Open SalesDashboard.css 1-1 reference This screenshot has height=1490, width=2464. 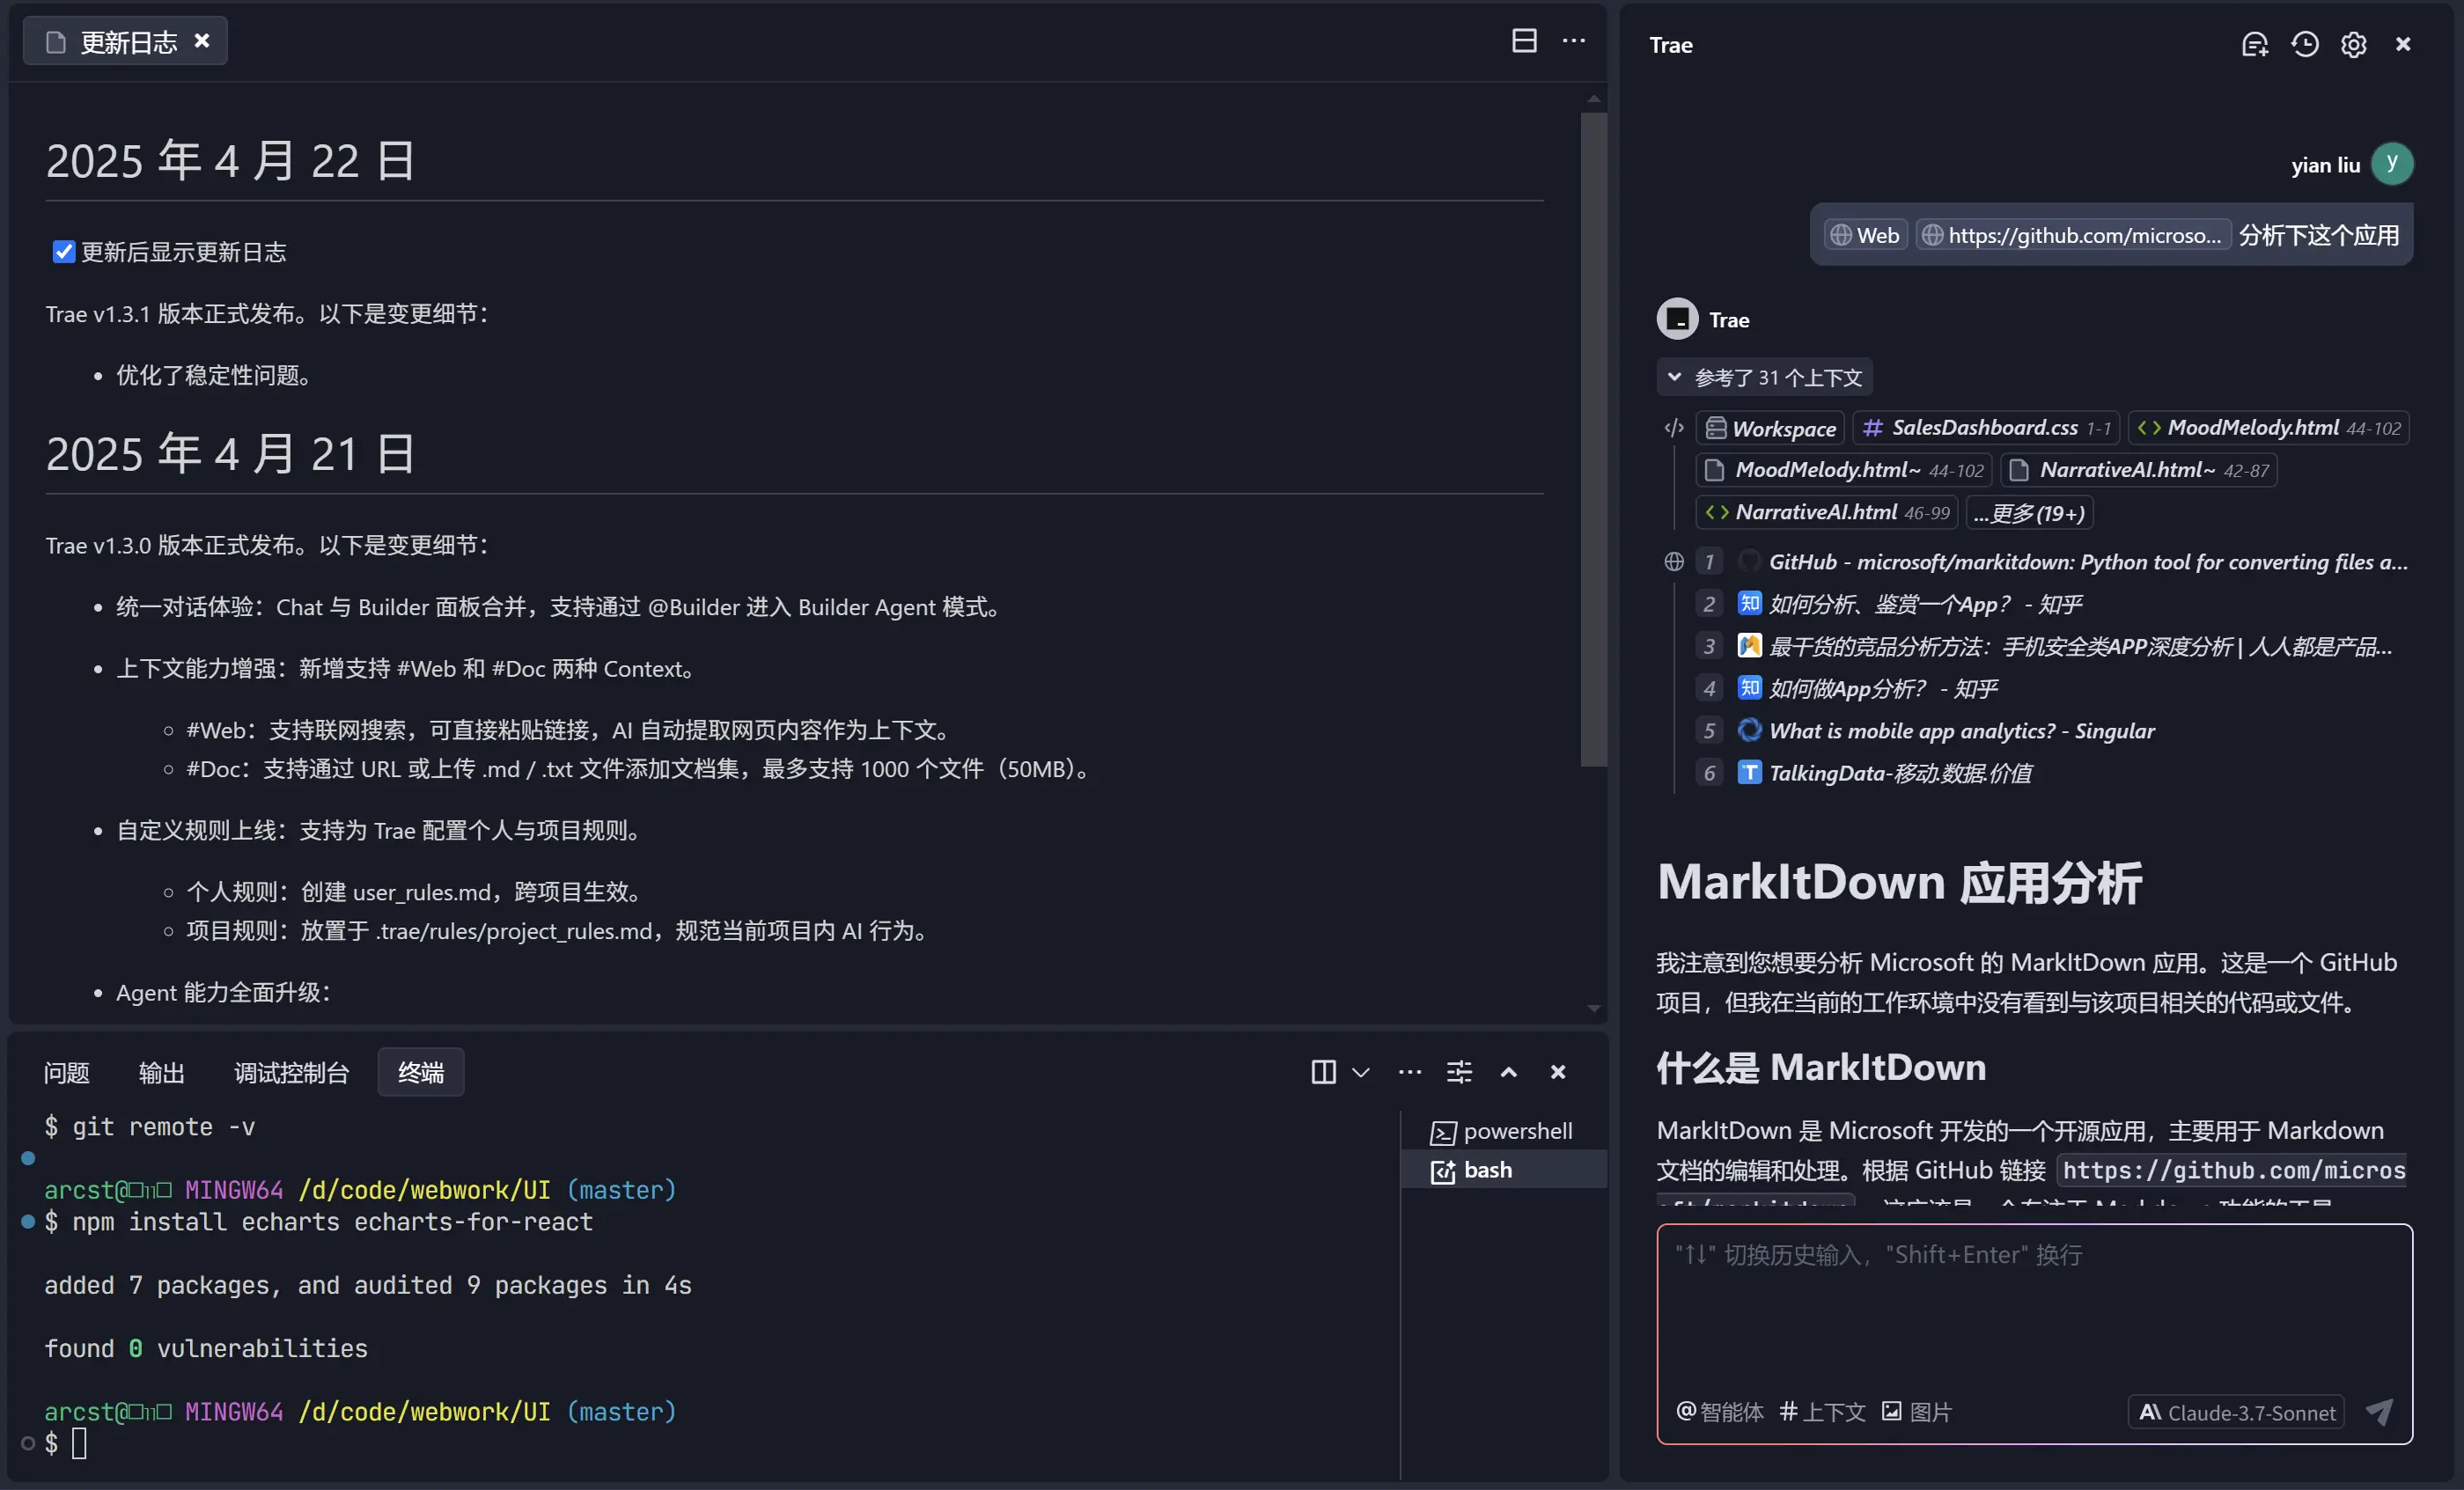(x=1986, y=428)
